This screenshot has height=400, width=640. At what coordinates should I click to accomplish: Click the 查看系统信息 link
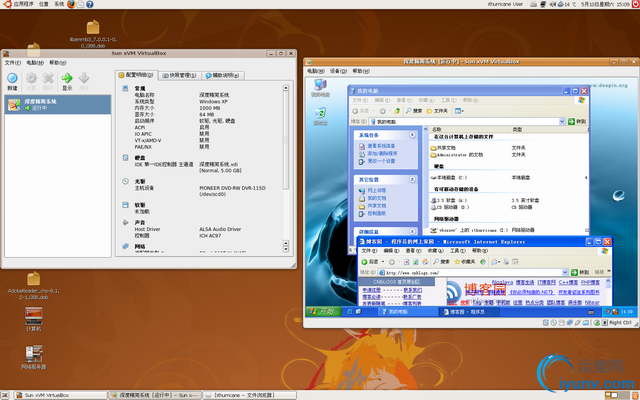pyautogui.click(x=381, y=146)
